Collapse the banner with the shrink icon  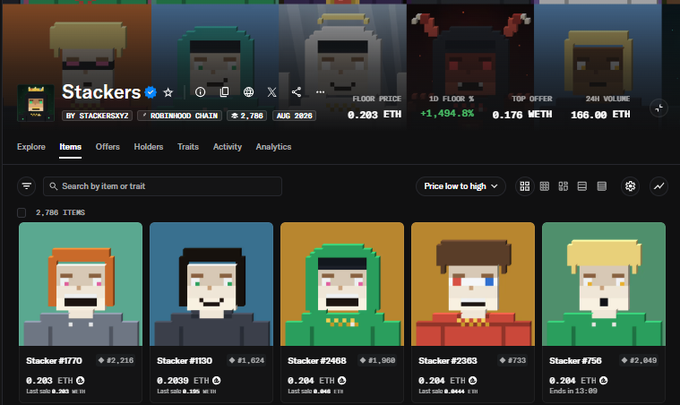[x=659, y=108]
